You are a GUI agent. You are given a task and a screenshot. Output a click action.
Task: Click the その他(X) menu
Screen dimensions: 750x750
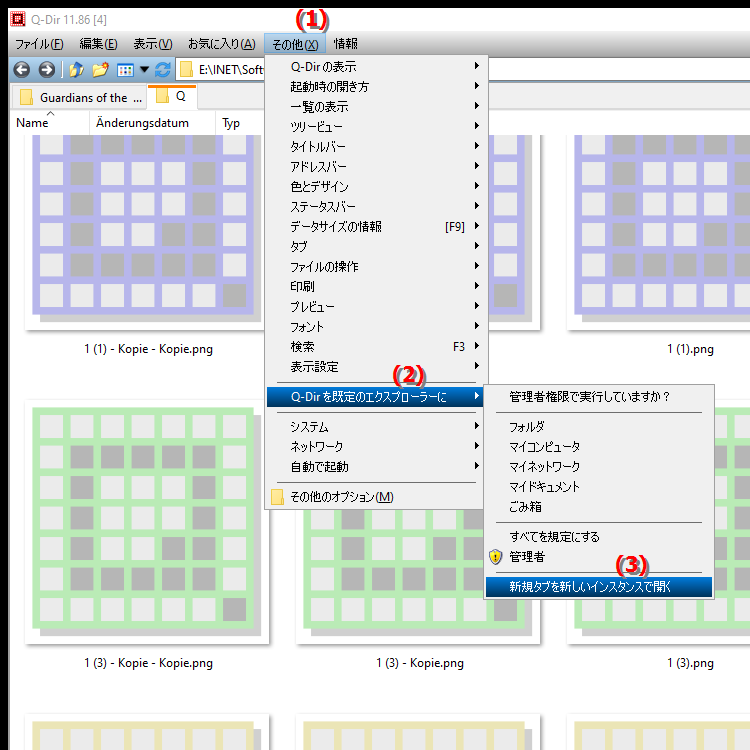tap(295, 44)
